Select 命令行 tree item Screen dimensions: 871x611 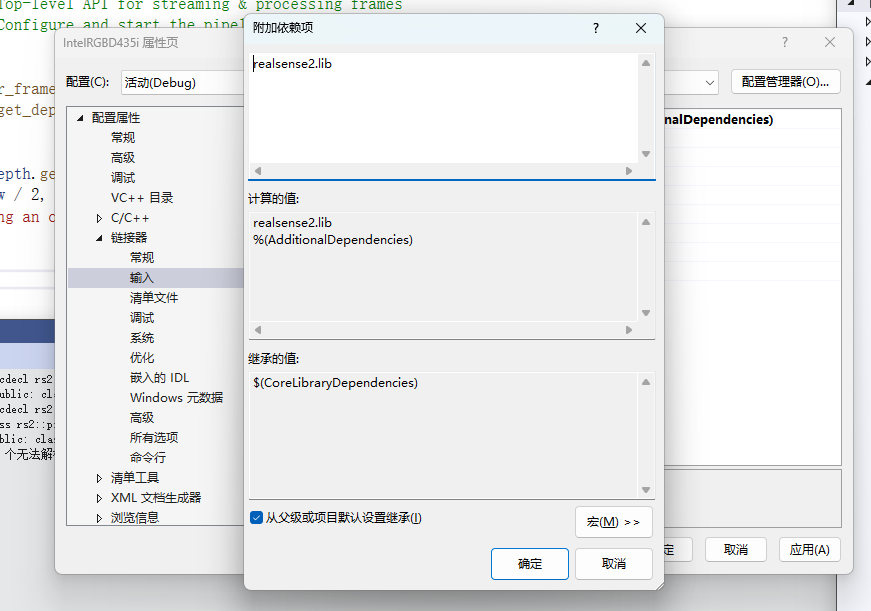click(148, 458)
